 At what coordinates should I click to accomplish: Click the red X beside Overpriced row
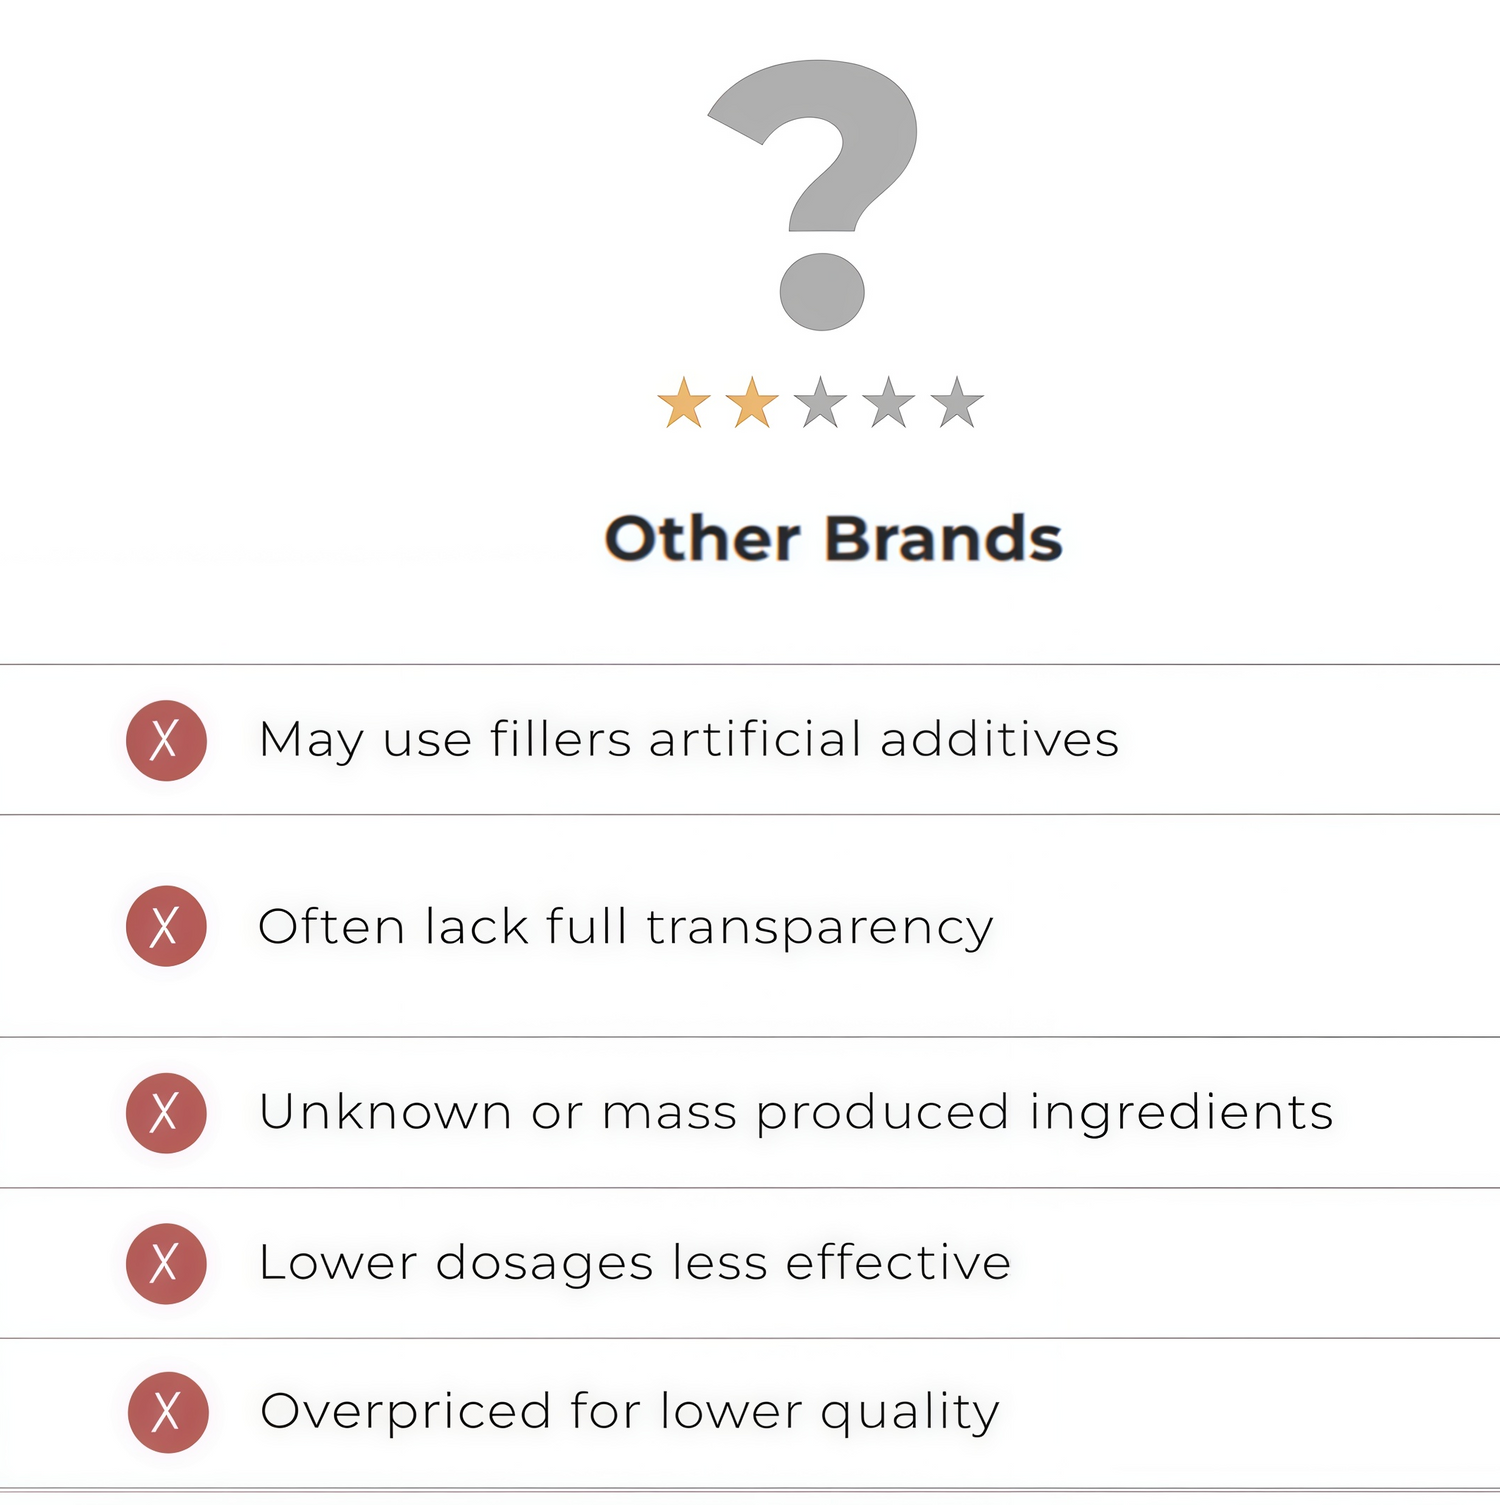coord(168,1412)
